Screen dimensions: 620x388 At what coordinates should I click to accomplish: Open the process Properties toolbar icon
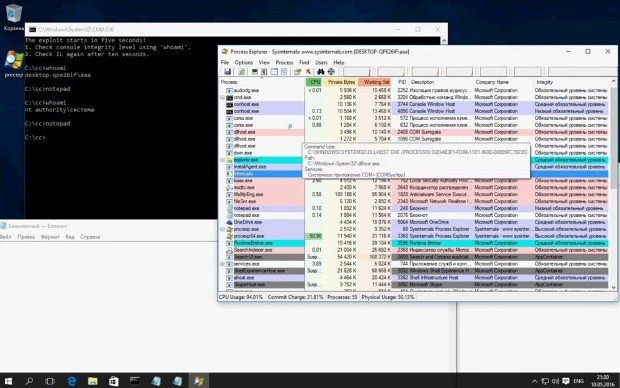[x=297, y=72]
